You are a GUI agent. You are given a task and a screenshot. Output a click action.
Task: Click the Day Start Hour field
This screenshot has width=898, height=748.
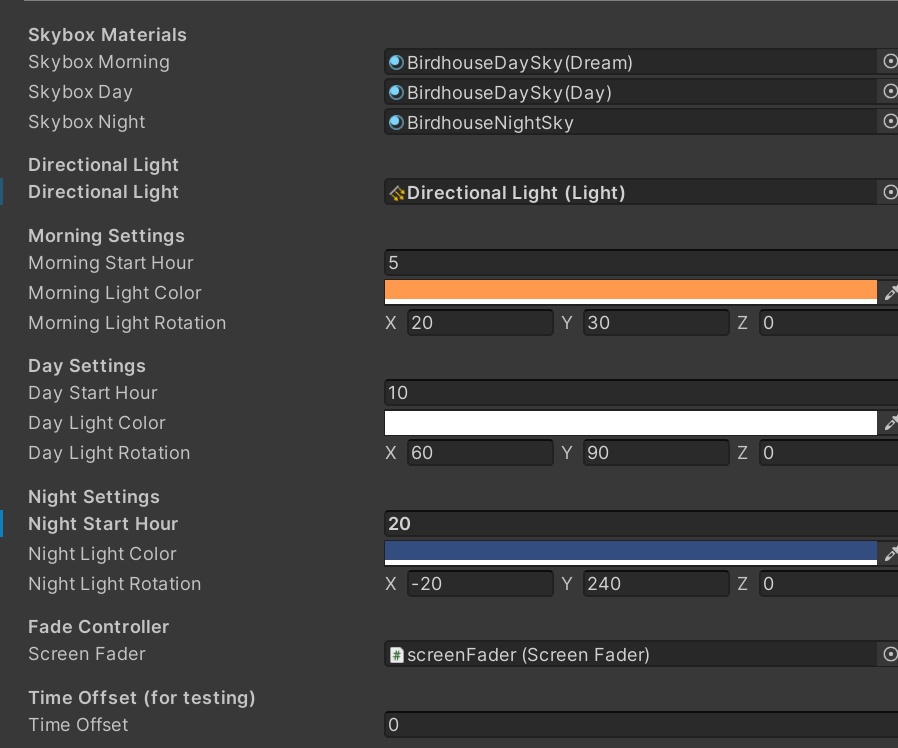(640, 393)
